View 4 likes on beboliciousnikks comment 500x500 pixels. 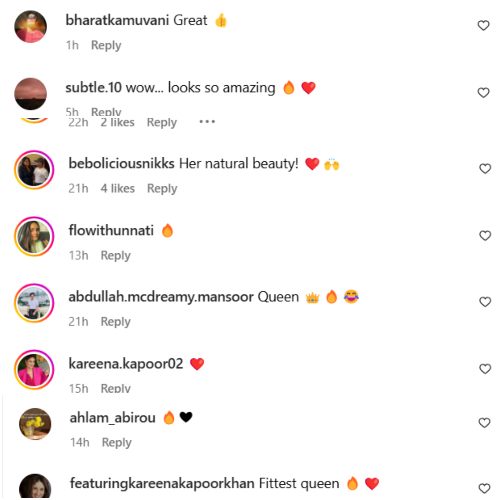pyautogui.click(x=118, y=188)
